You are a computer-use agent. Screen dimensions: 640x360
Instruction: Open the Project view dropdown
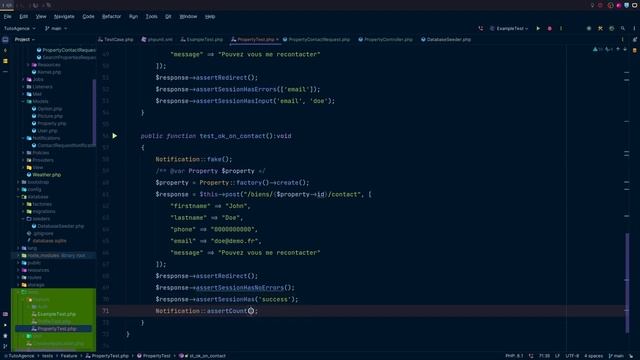[x=24, y=40]
